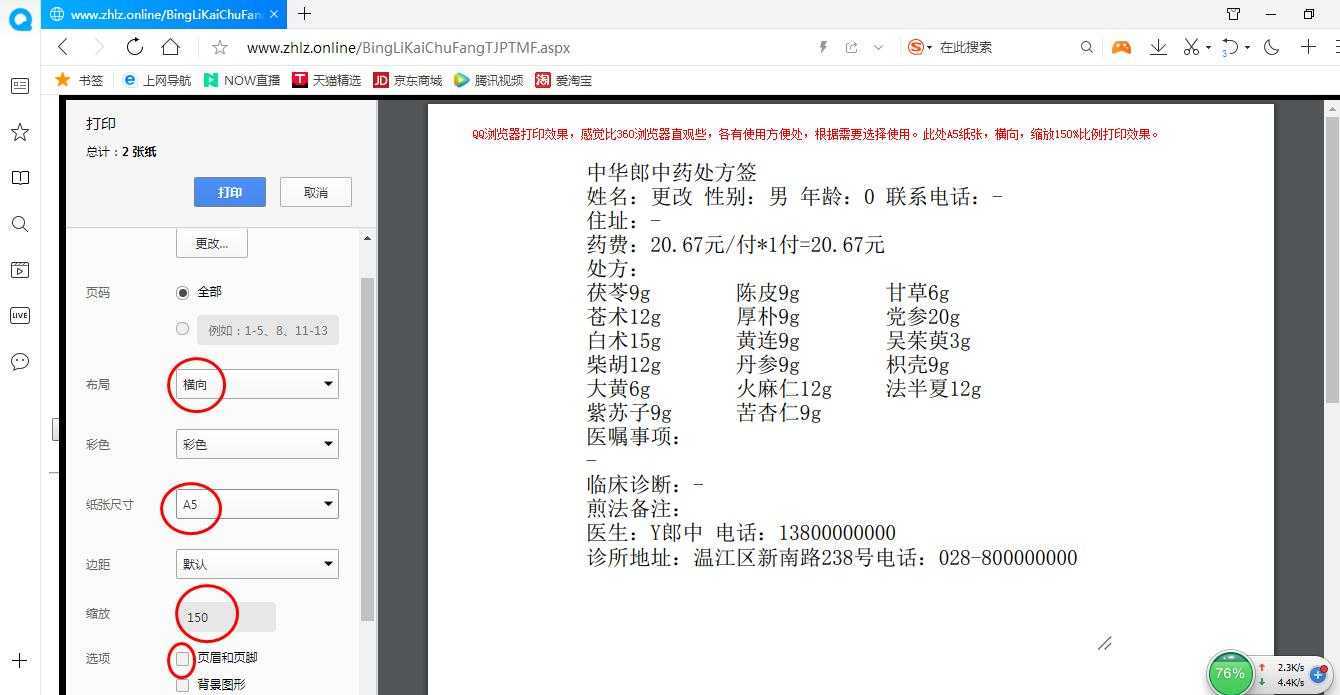Enable the 背景图形 checkbox
Image resolution: width=1340 pixels, height=695 pixels.
[x=182, y=684]
